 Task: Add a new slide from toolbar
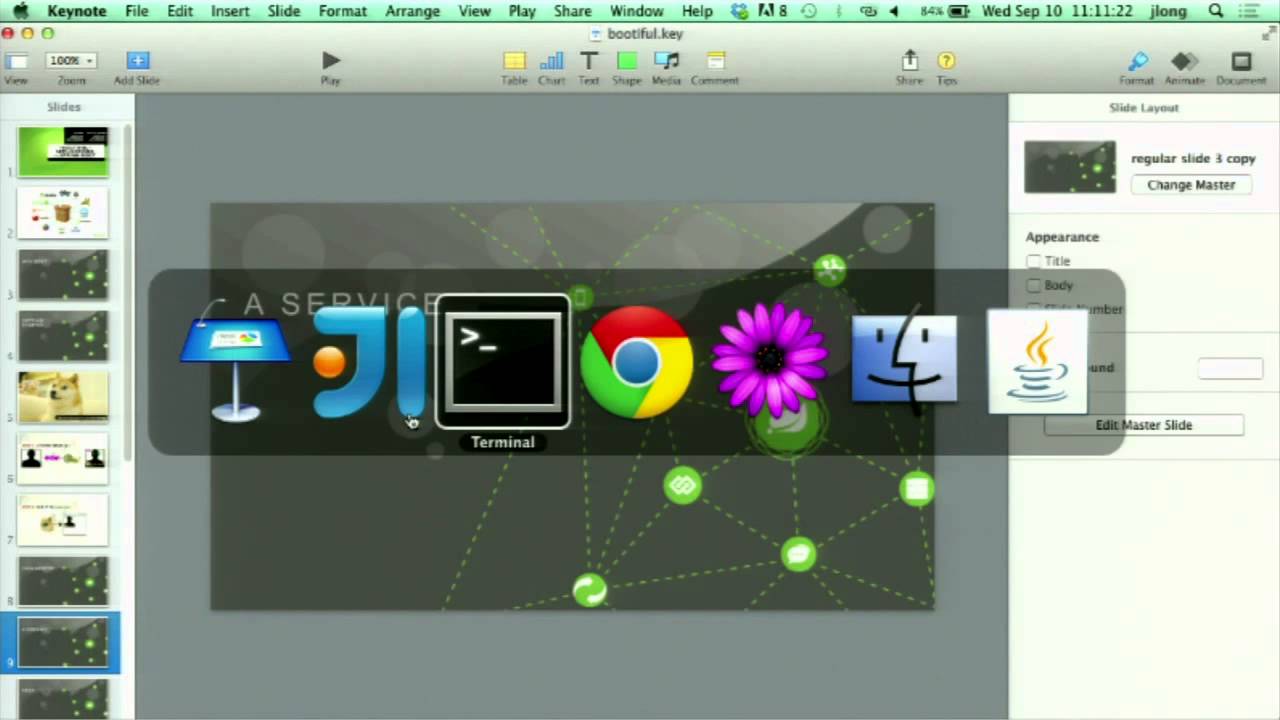[x=137, y=62]
